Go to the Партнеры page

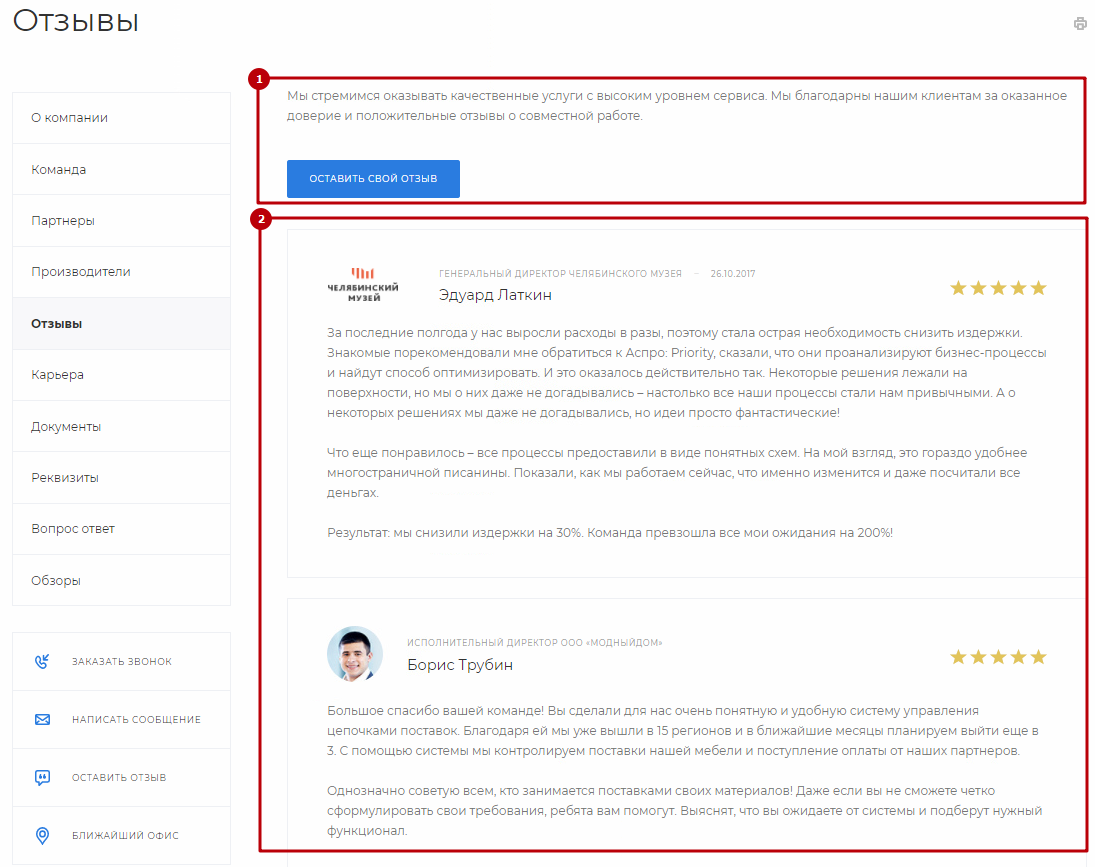tap(122, 221)
